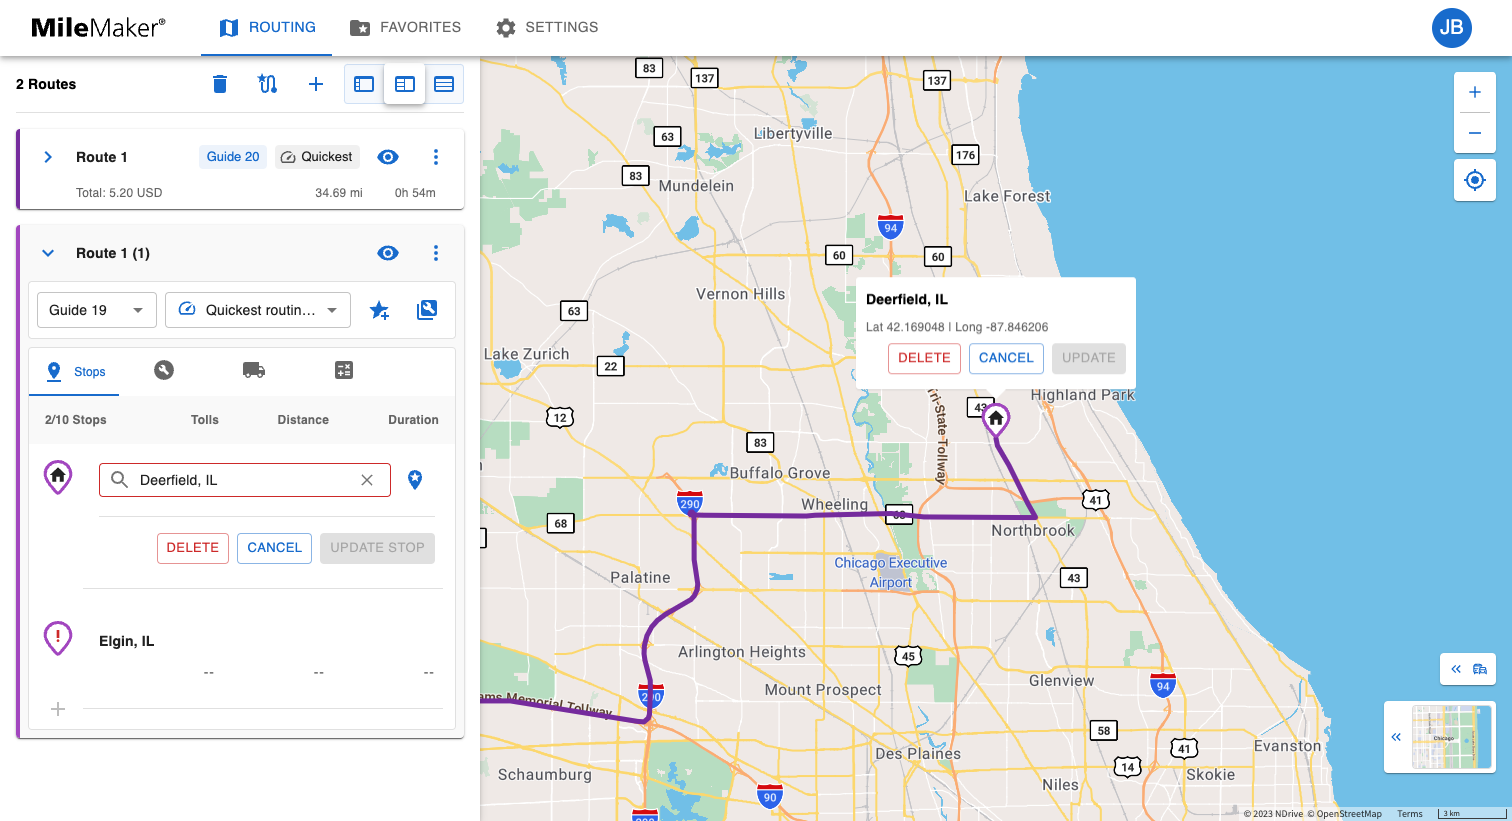This screenshot has width=1512, height=821.
Task: Click the minimap thumbnail
Action: (x=1451, y=737)
